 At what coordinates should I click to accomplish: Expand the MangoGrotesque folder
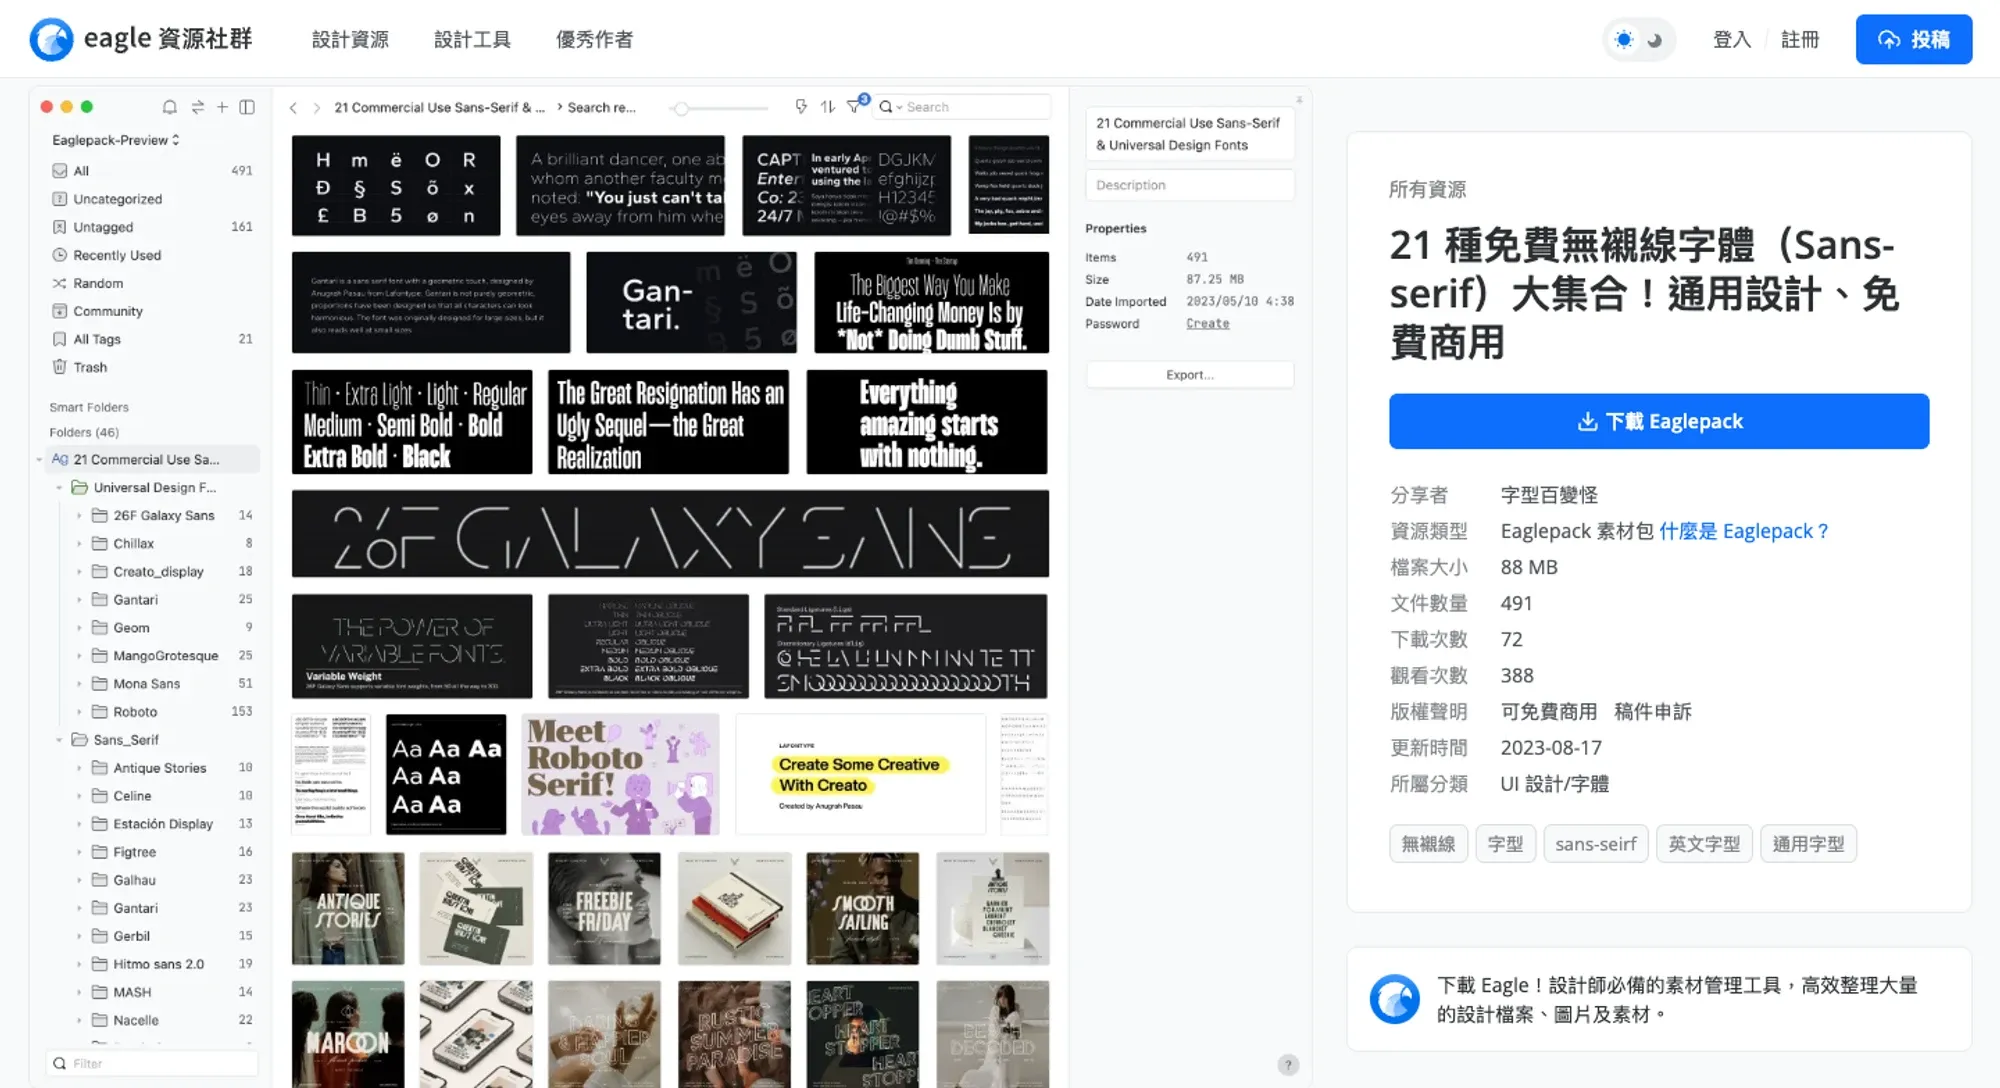click(x=79, y=656)
